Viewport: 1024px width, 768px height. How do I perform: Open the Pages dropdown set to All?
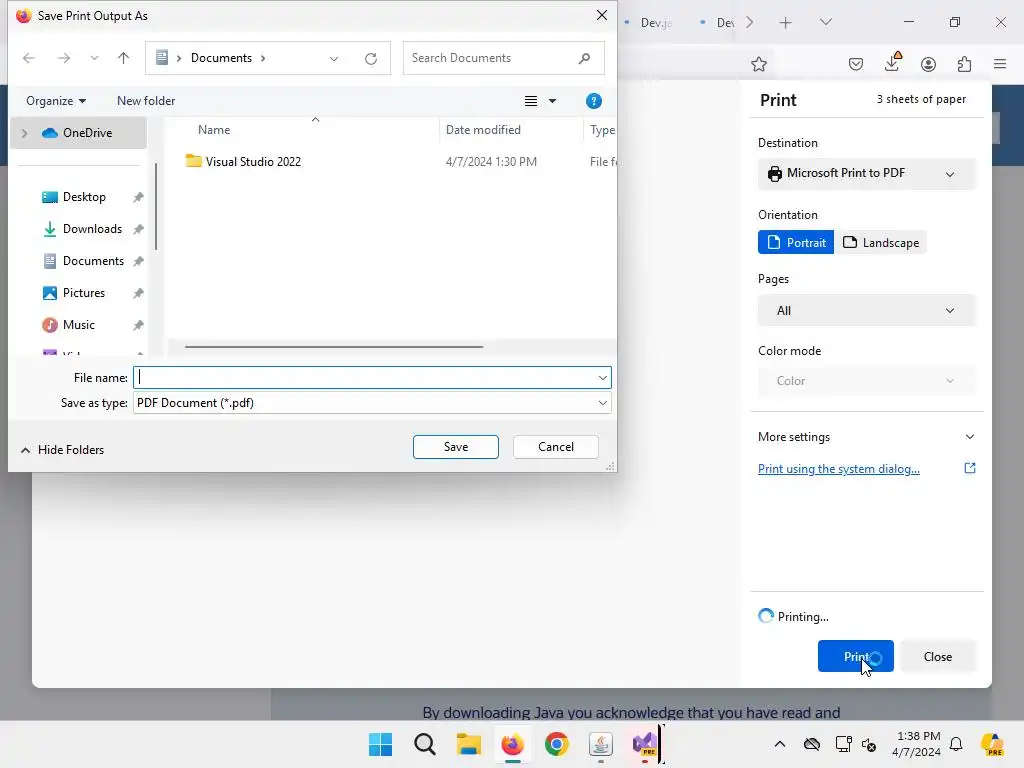866,311
